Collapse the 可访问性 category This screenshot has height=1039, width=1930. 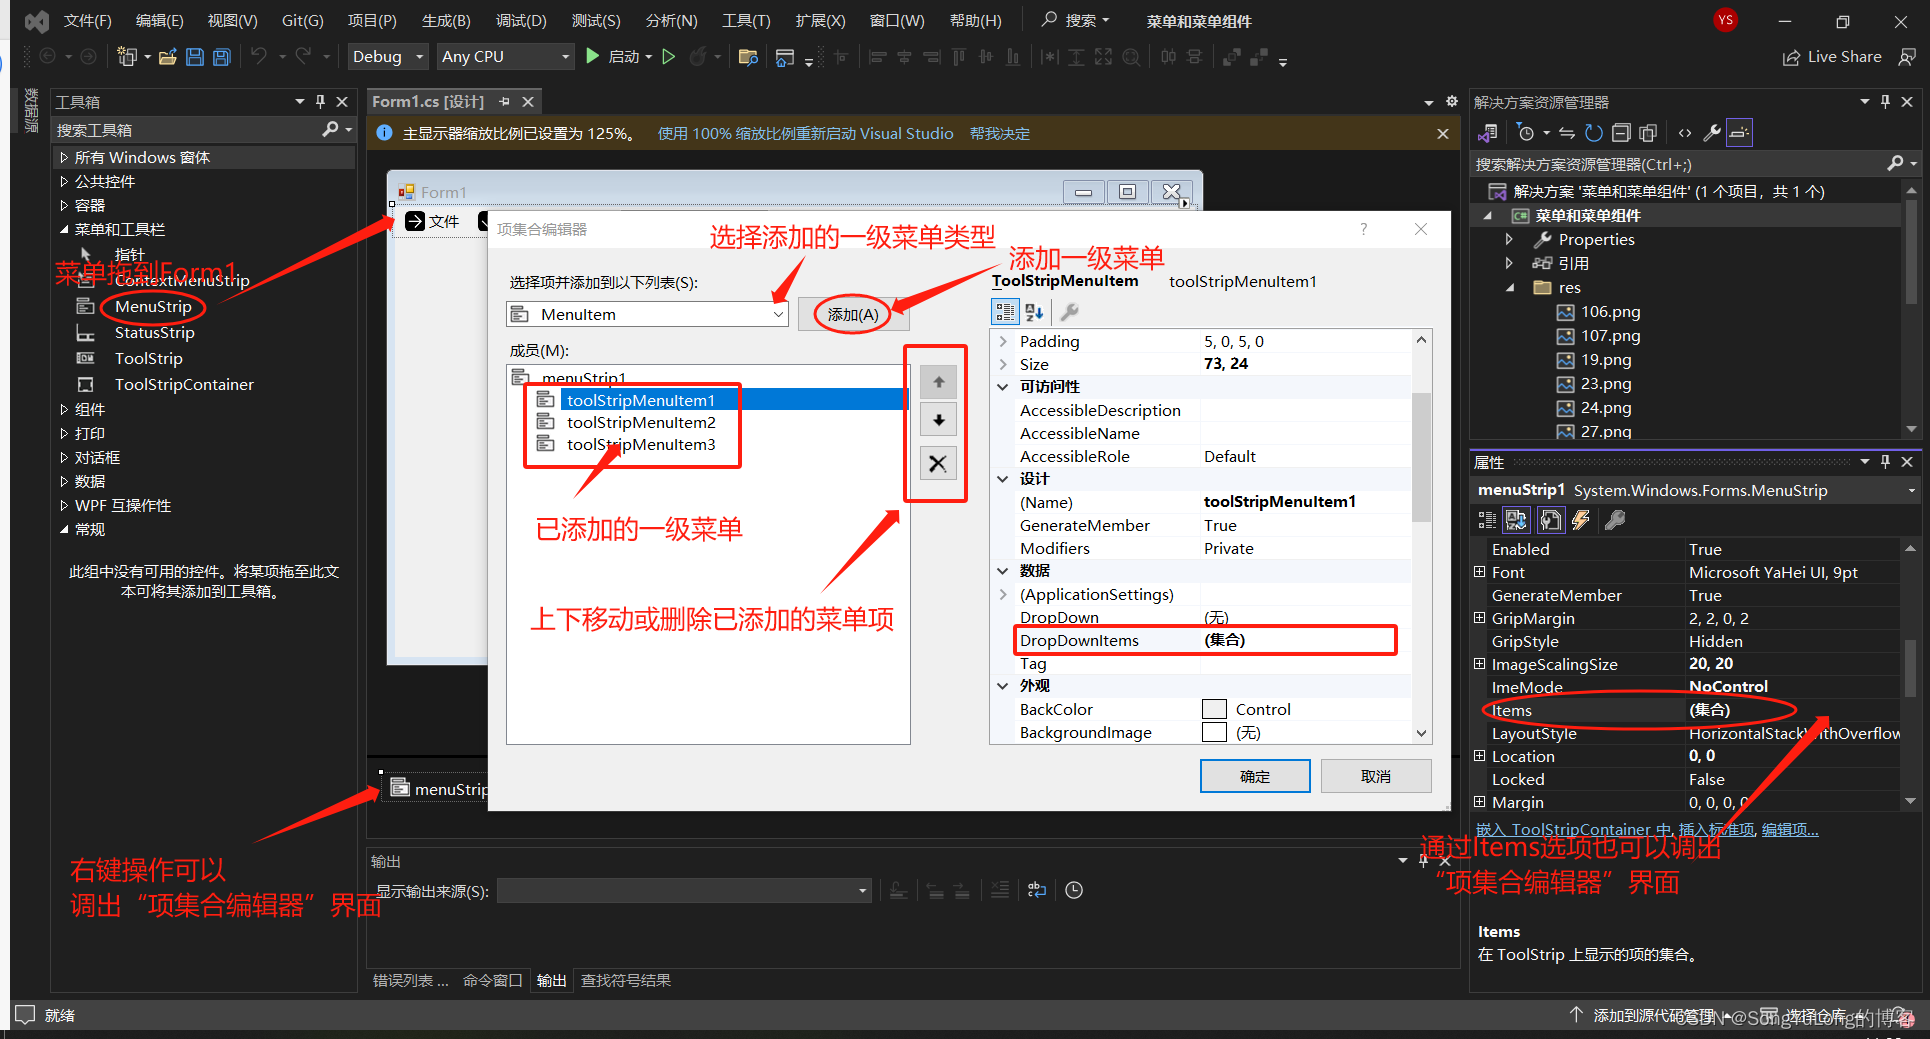coord(1003,387)
